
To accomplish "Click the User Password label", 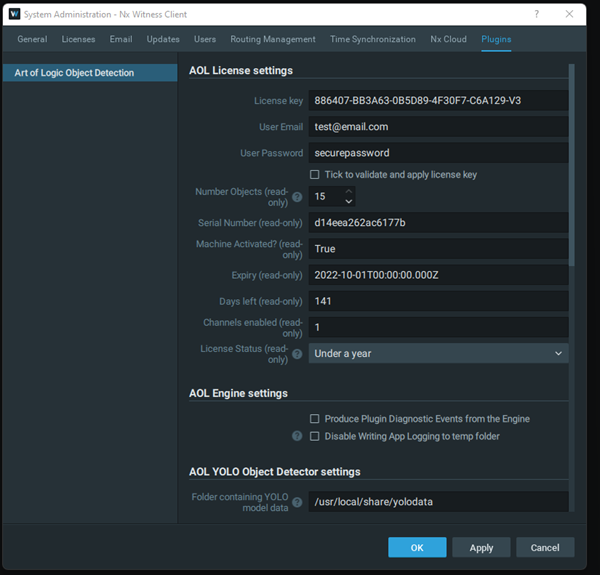I will point(272,153).
